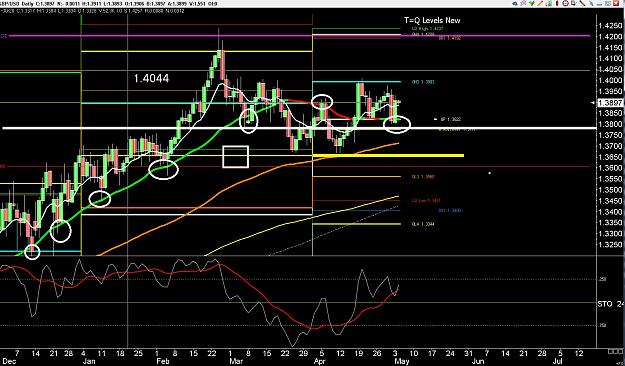Click the Mar month label on the time axis
The height and width of the screenshot is (366, 625).
point(237,361)
